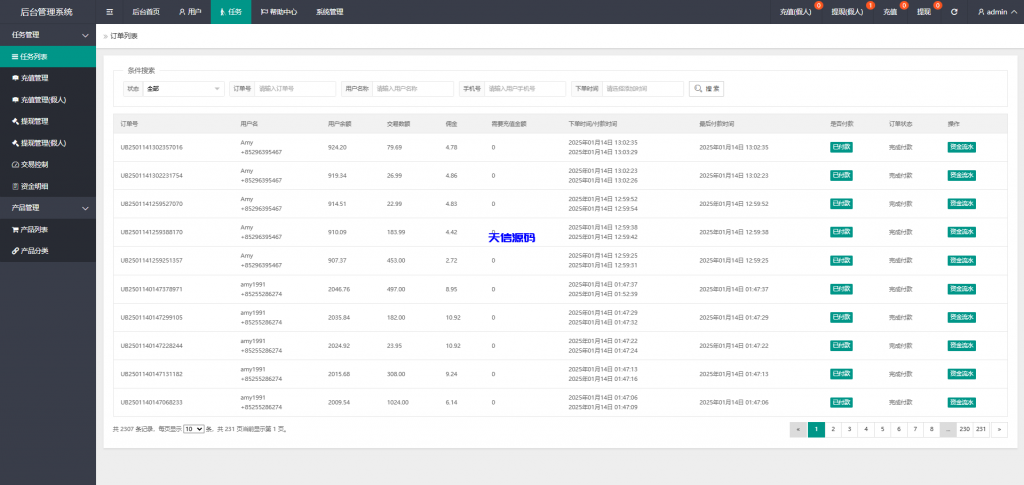The image size is (1024, 485).
Task: Open the 提现(假人) notification in top bar
Action: pyautogui.click(x=847, y=12)
